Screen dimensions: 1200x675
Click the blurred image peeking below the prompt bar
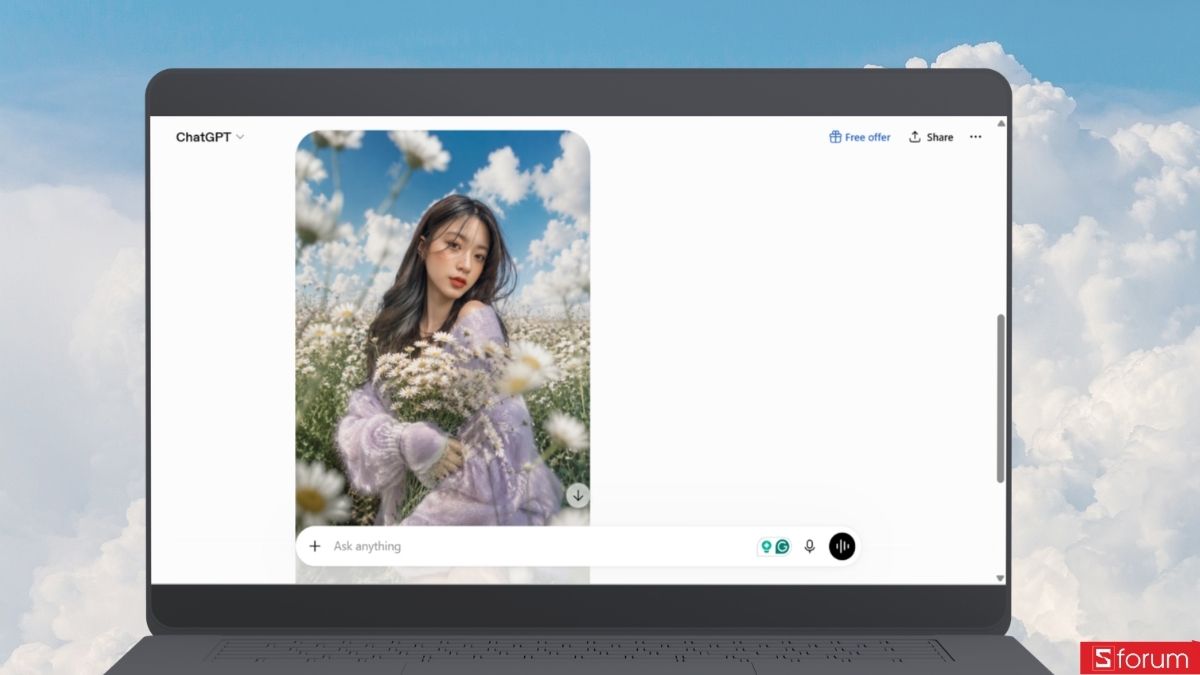pyautogui.click(x=442, y=575)
